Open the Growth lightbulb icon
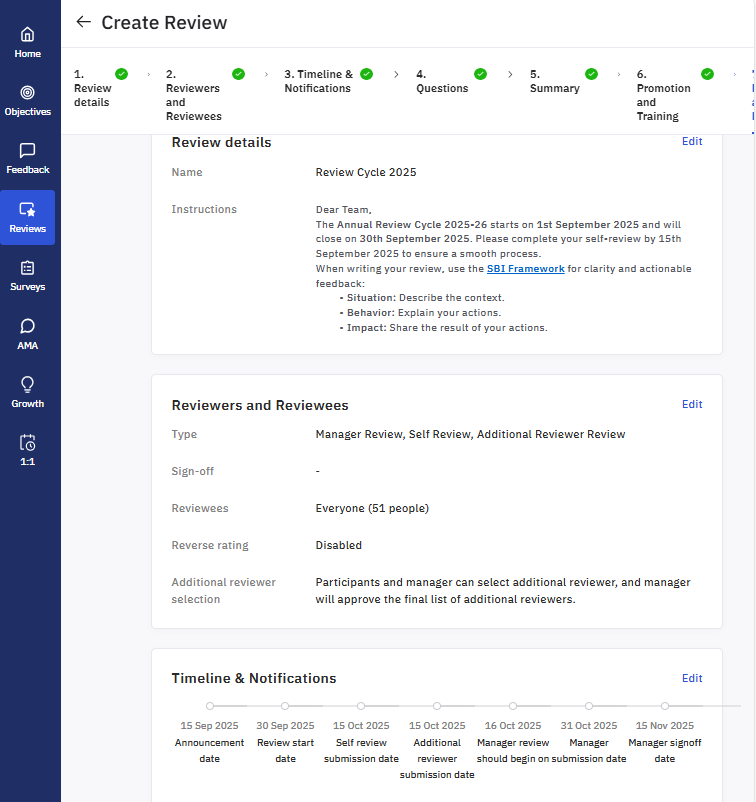 coord(27,385)
